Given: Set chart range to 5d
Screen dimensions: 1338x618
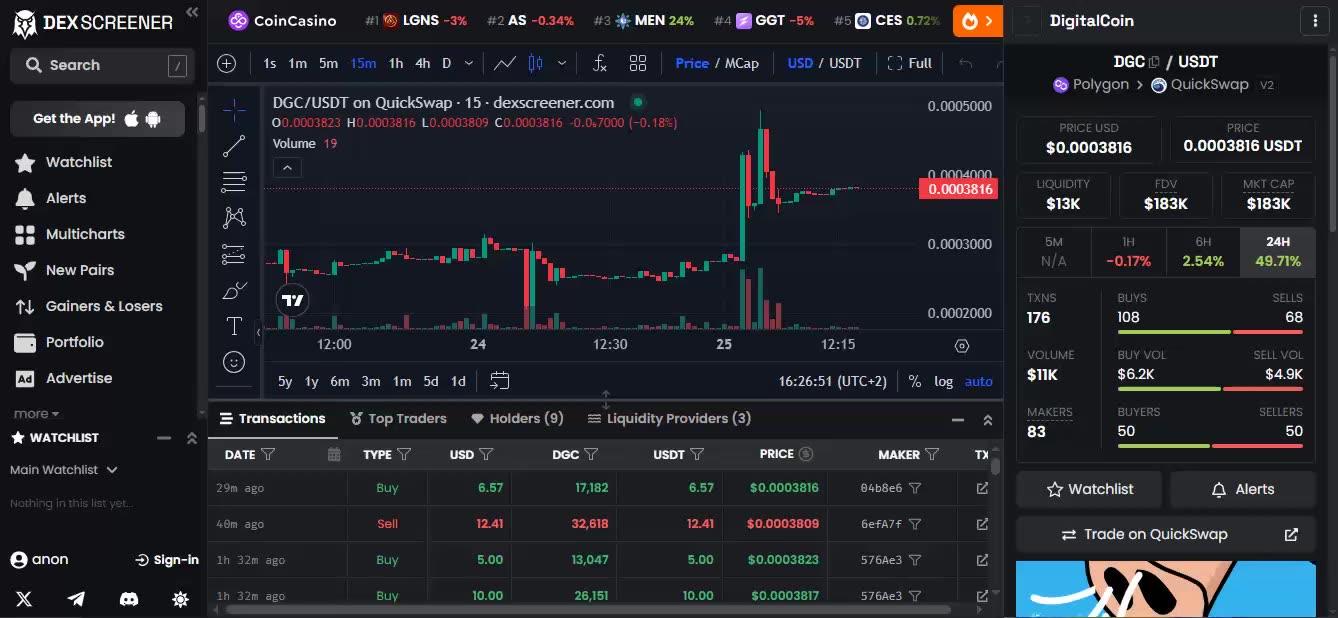Looking at the screenshot, I should tap(431, 381).
